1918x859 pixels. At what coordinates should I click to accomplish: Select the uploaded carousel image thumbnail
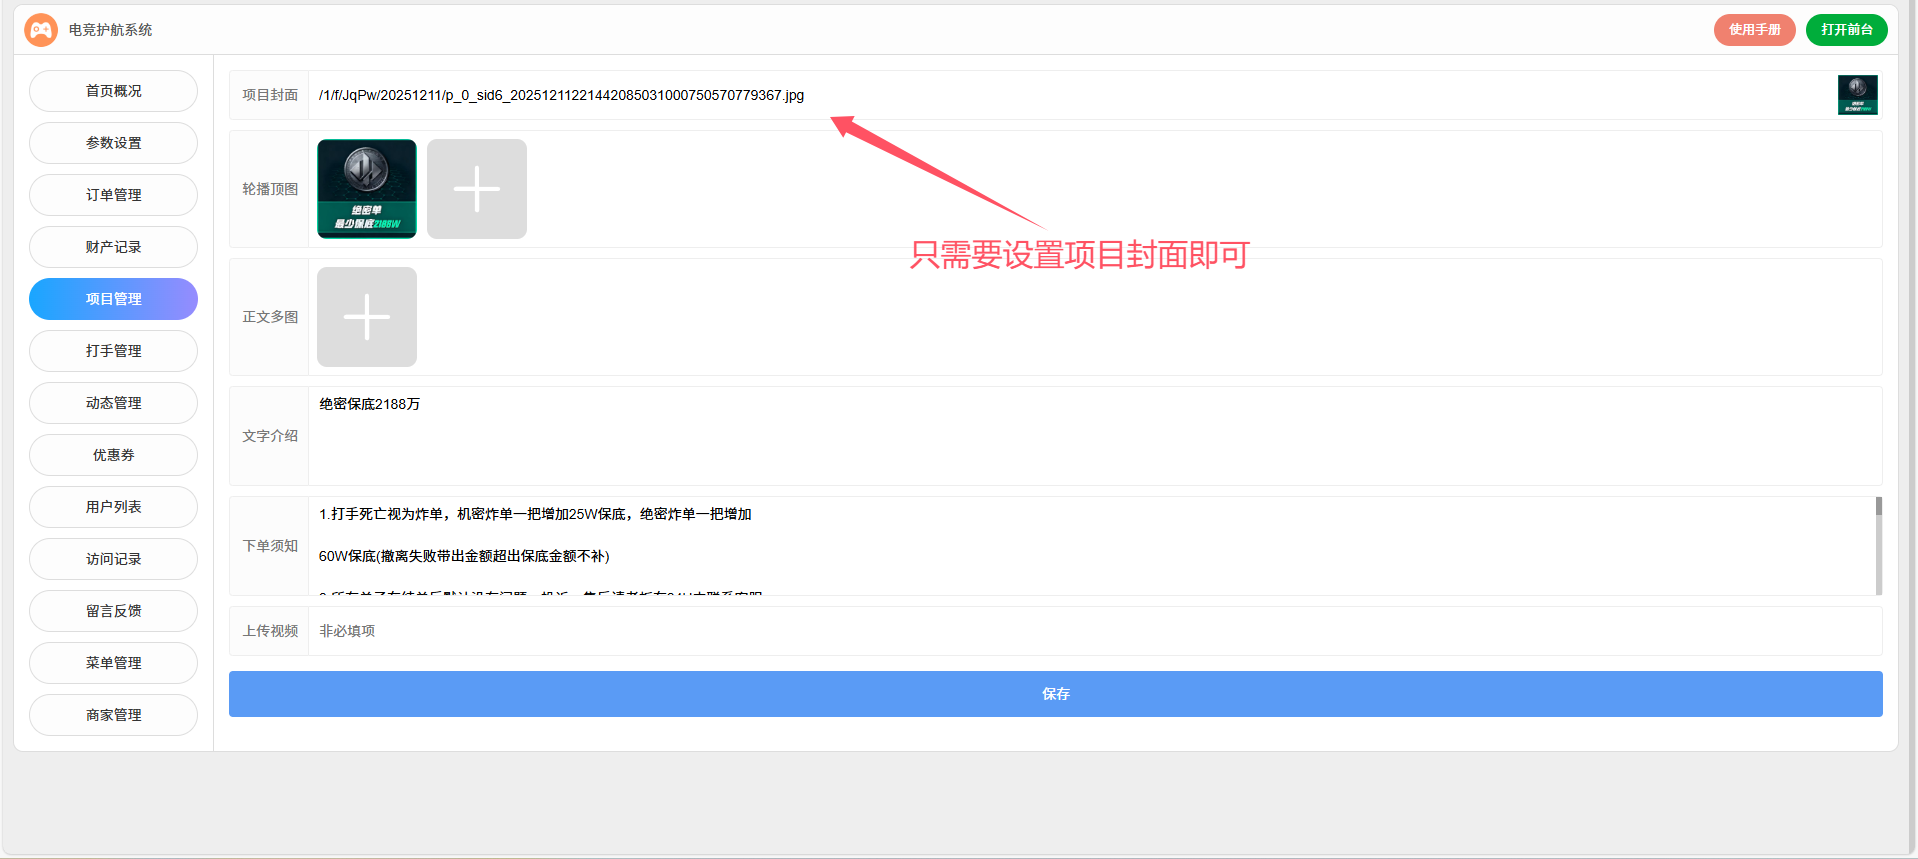coord(366,189)
